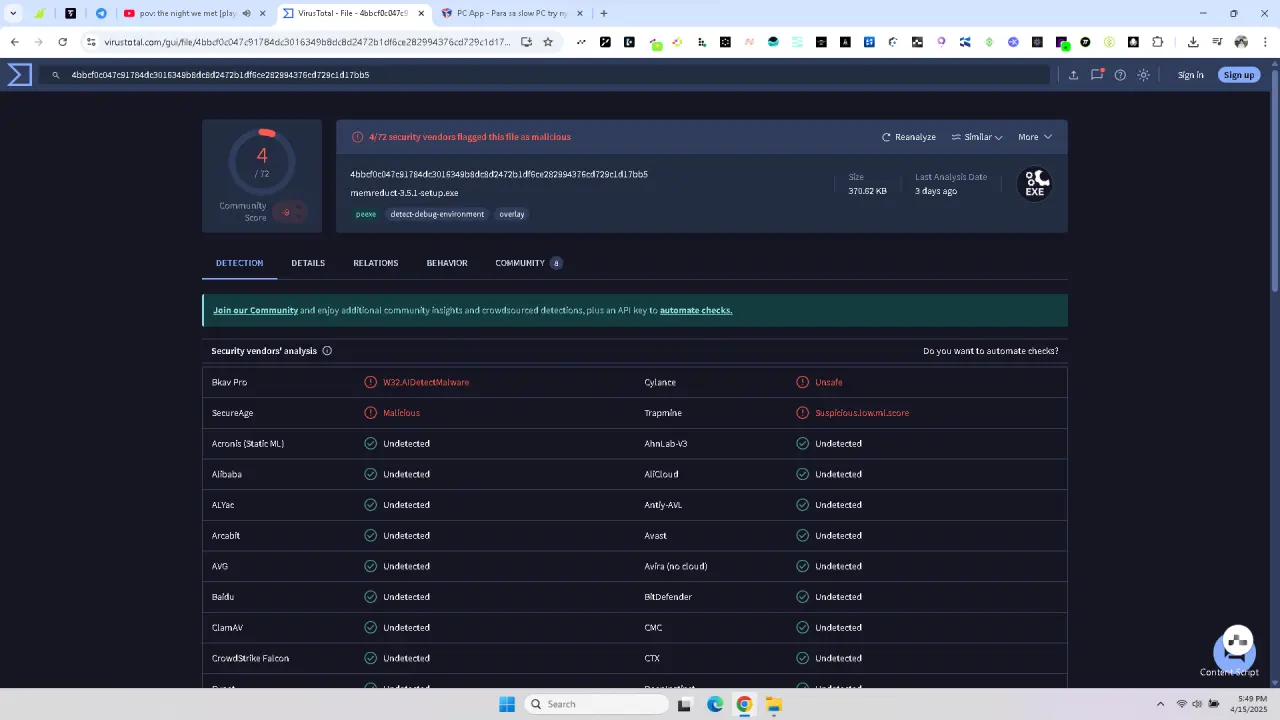The height and width of the screenshot is (720, 1280).
Task: Expand the Similar dropdown
Action: point(977,137)
